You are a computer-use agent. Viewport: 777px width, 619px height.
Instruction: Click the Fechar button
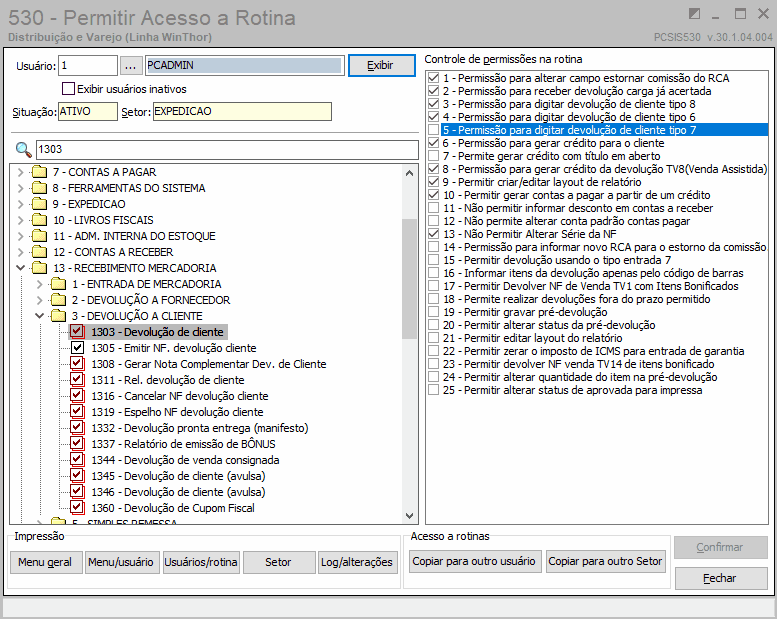pos(721,578)
